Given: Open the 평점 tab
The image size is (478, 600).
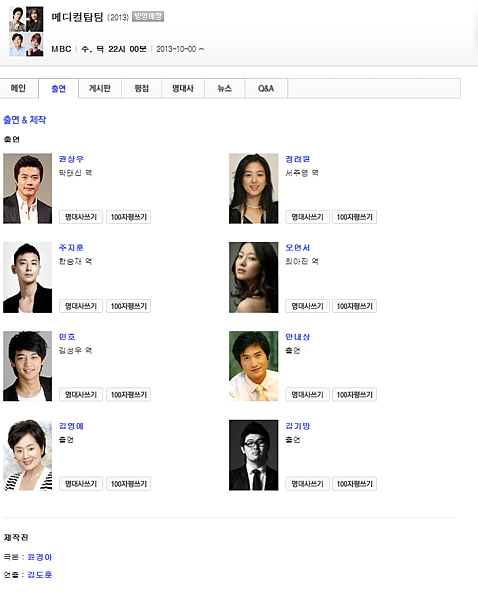Looking at the screenshot, I should [142, 88].
